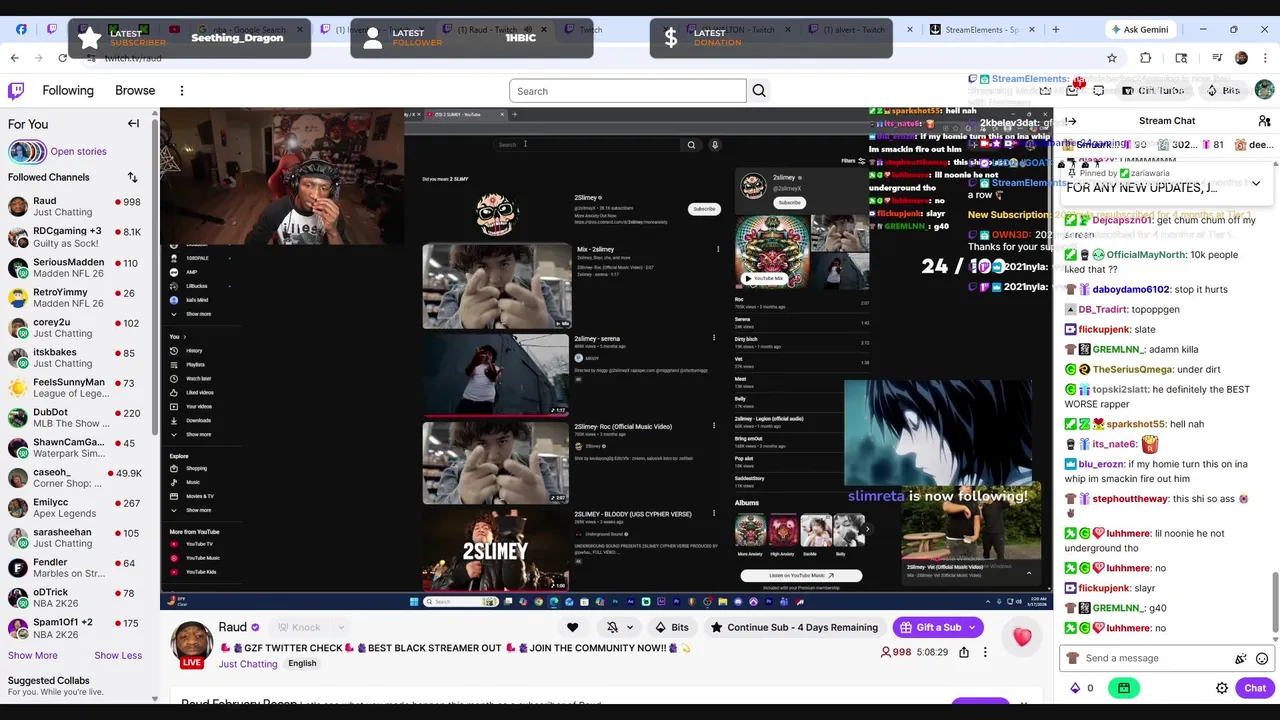The height and width of the screenshot is (720, 1280).
Task: Click Raud's live profile avatar
Action: coord(192,644)
